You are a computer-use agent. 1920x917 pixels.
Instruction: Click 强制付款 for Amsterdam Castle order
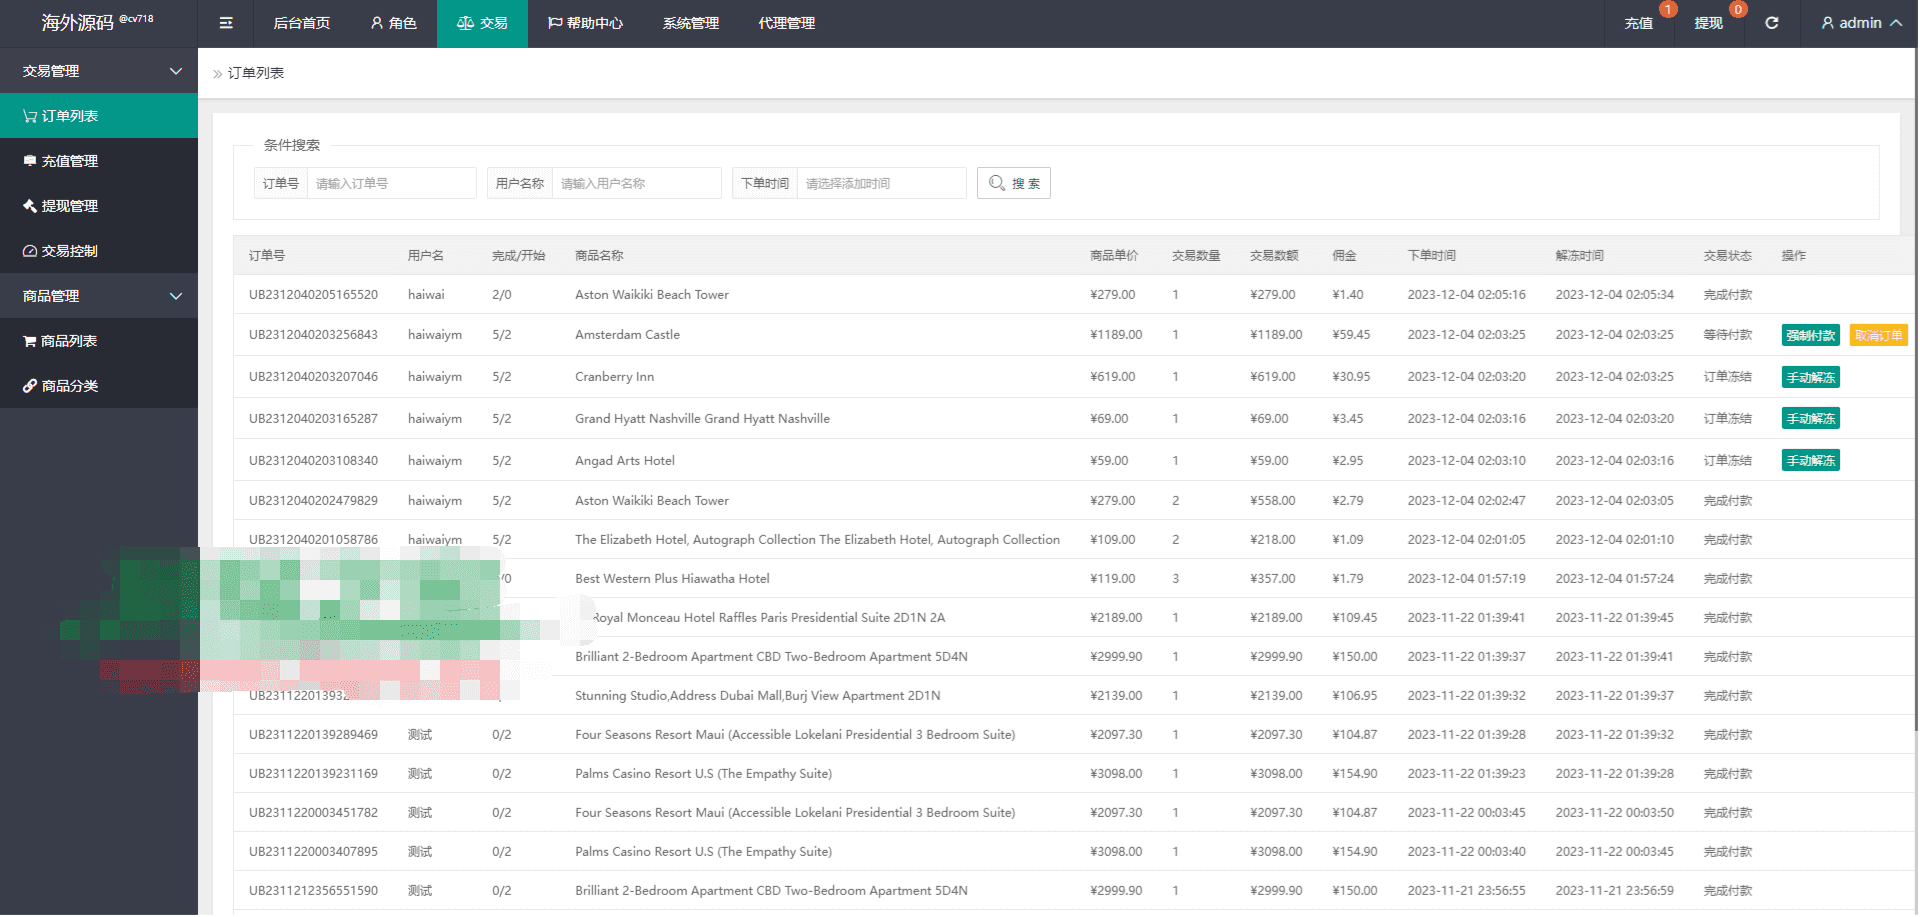1811,336
